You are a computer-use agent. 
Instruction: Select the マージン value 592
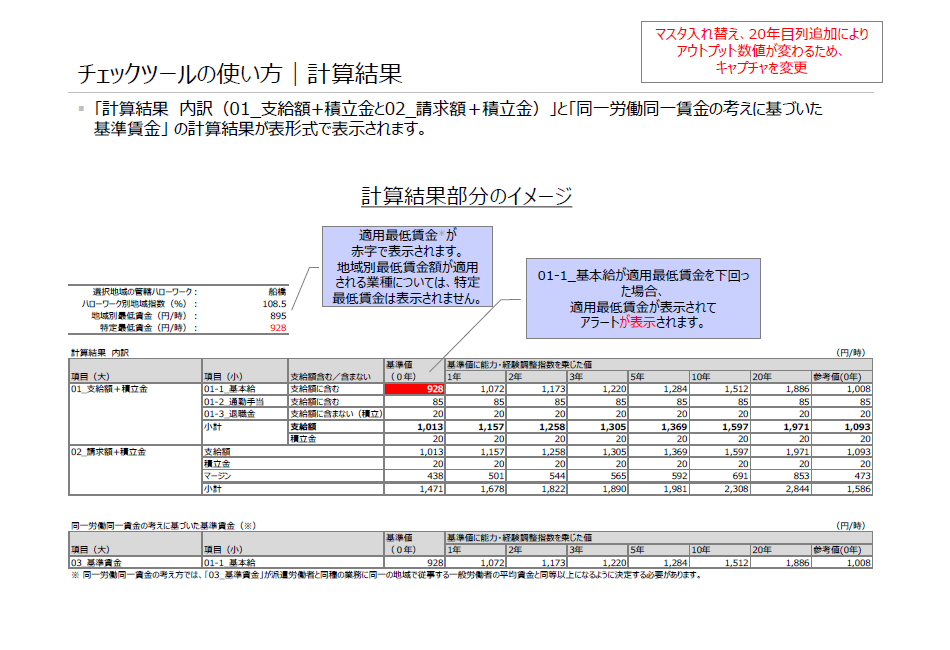659,476
